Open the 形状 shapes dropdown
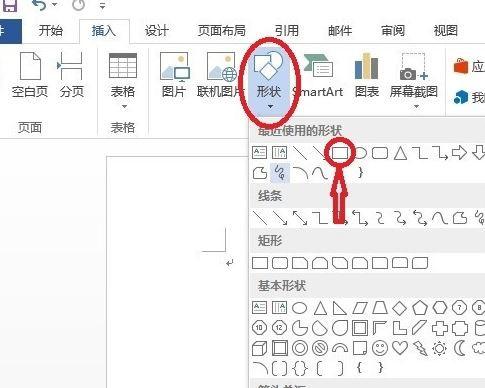The height and width of the screenshot is (388, 485). pyautogui.click(x=269, y=81)
